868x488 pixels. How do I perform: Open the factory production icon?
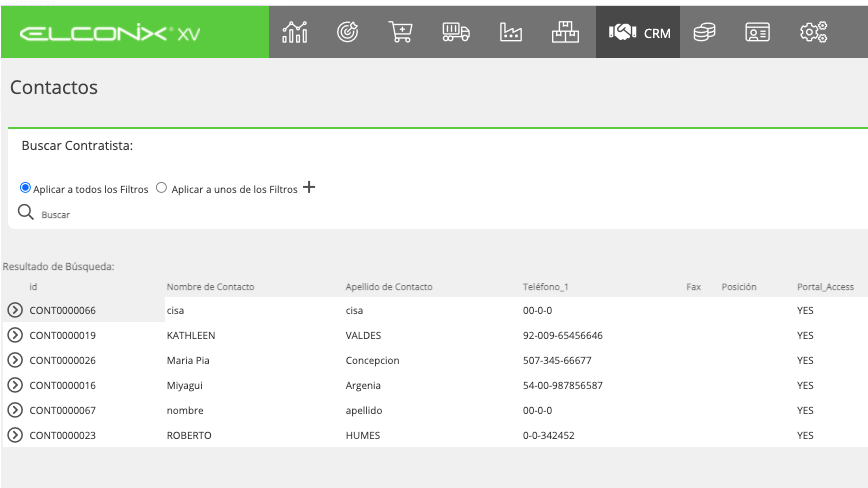coord(510,32)
